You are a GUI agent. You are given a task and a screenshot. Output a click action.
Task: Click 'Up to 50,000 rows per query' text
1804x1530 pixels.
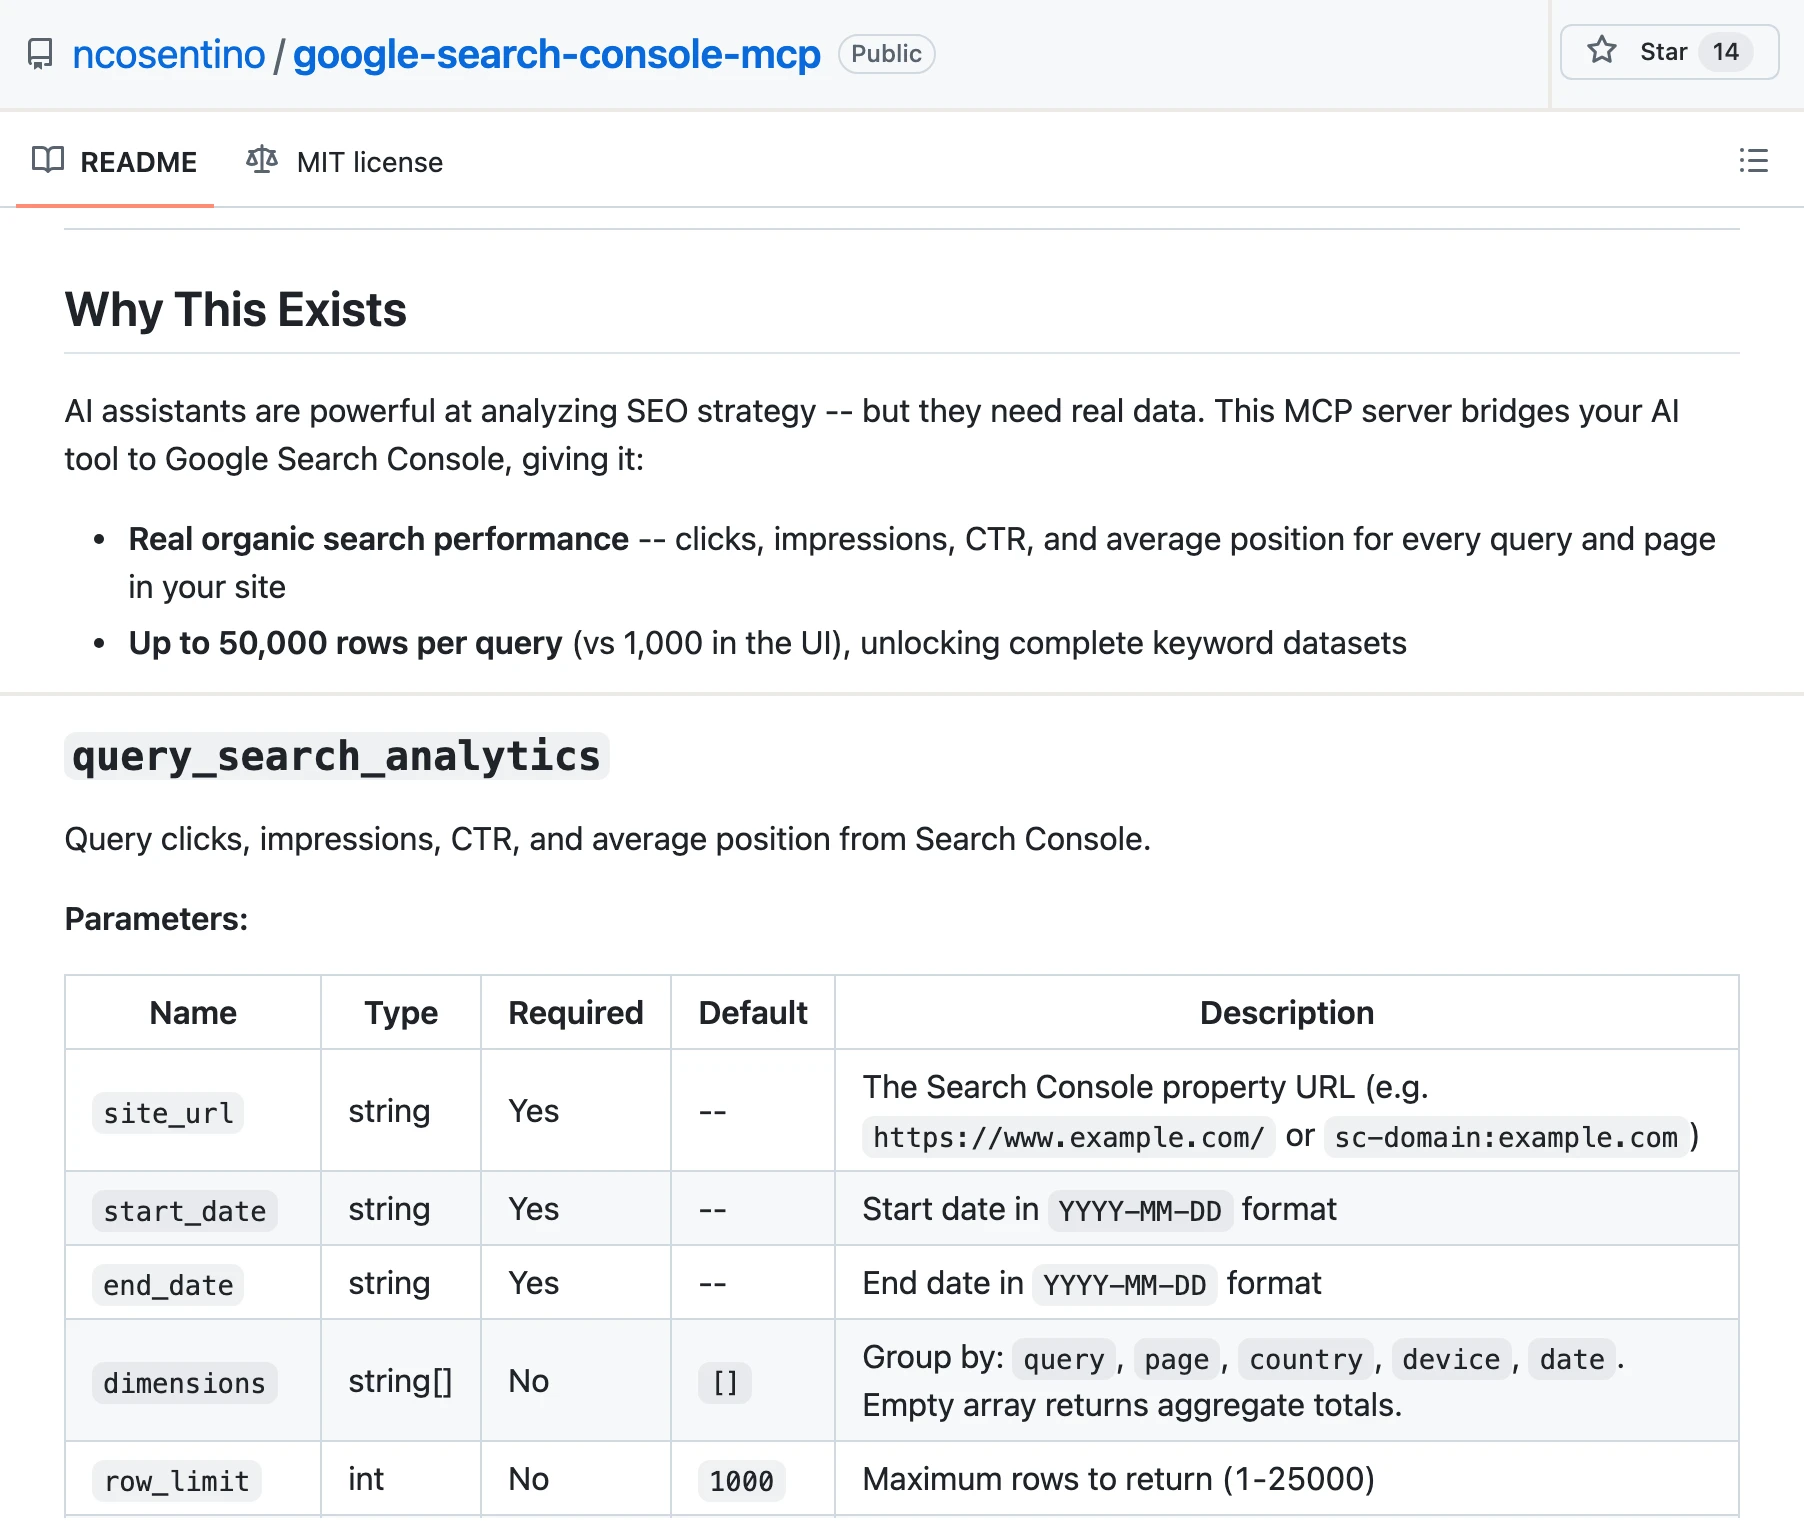pyautogui.click(x=346, y=643)
